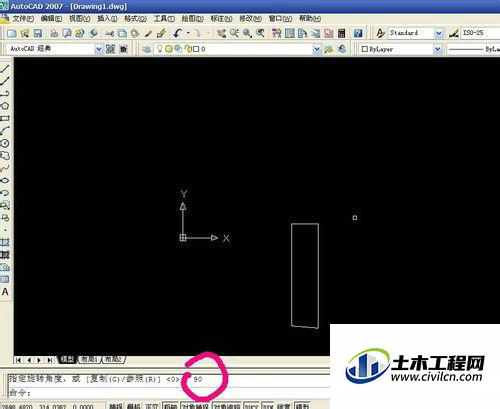Open the AutoCAD 经典 workspace dropdown
The image size is (500, 409).
coord(99,49)
